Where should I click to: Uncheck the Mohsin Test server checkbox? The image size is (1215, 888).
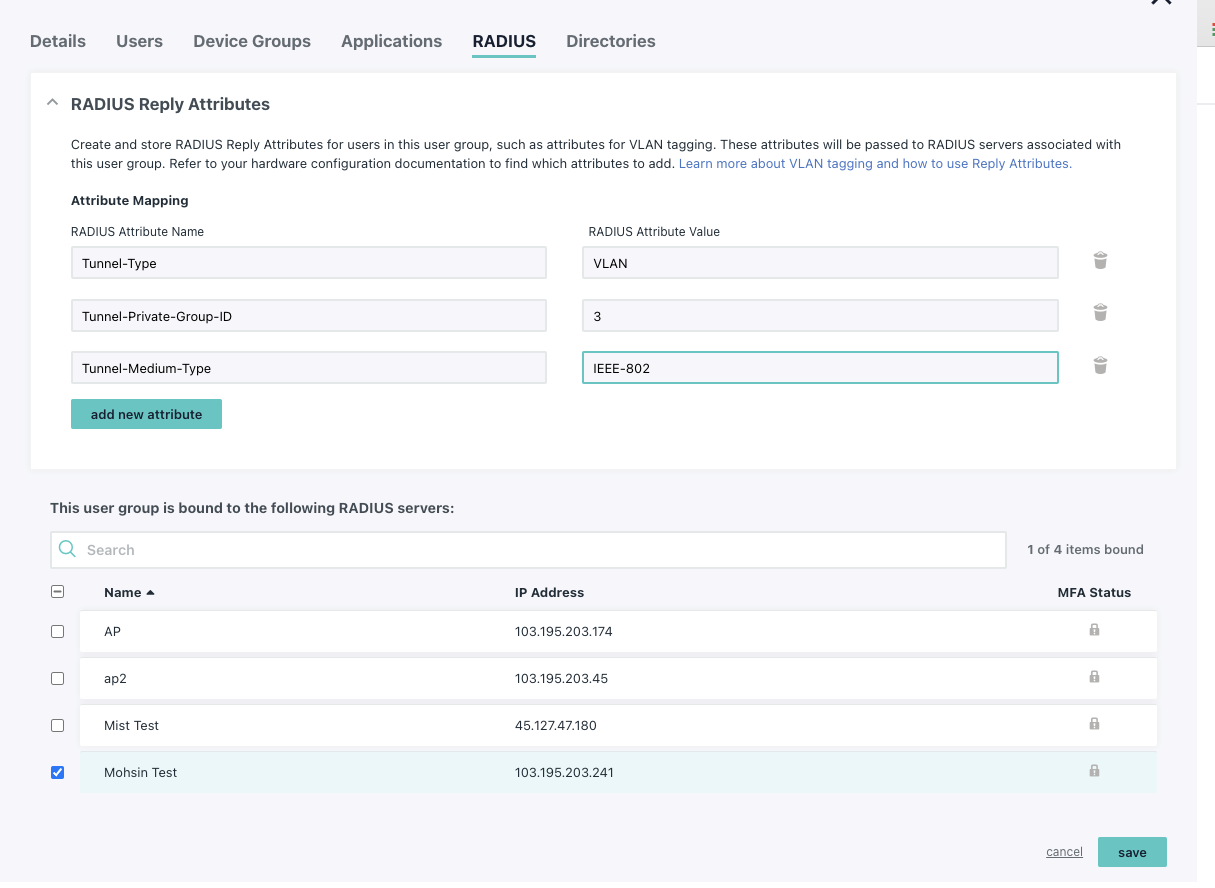click(x=57, y=772)
